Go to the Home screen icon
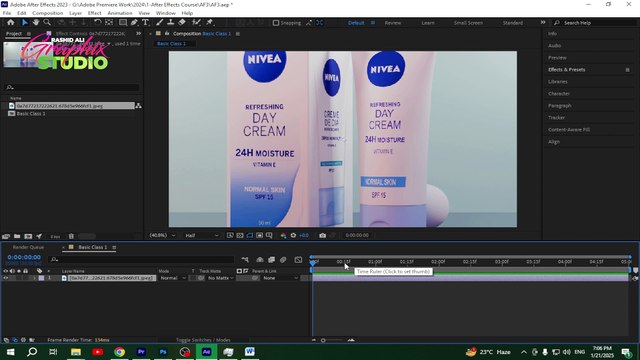 point(11,22)
